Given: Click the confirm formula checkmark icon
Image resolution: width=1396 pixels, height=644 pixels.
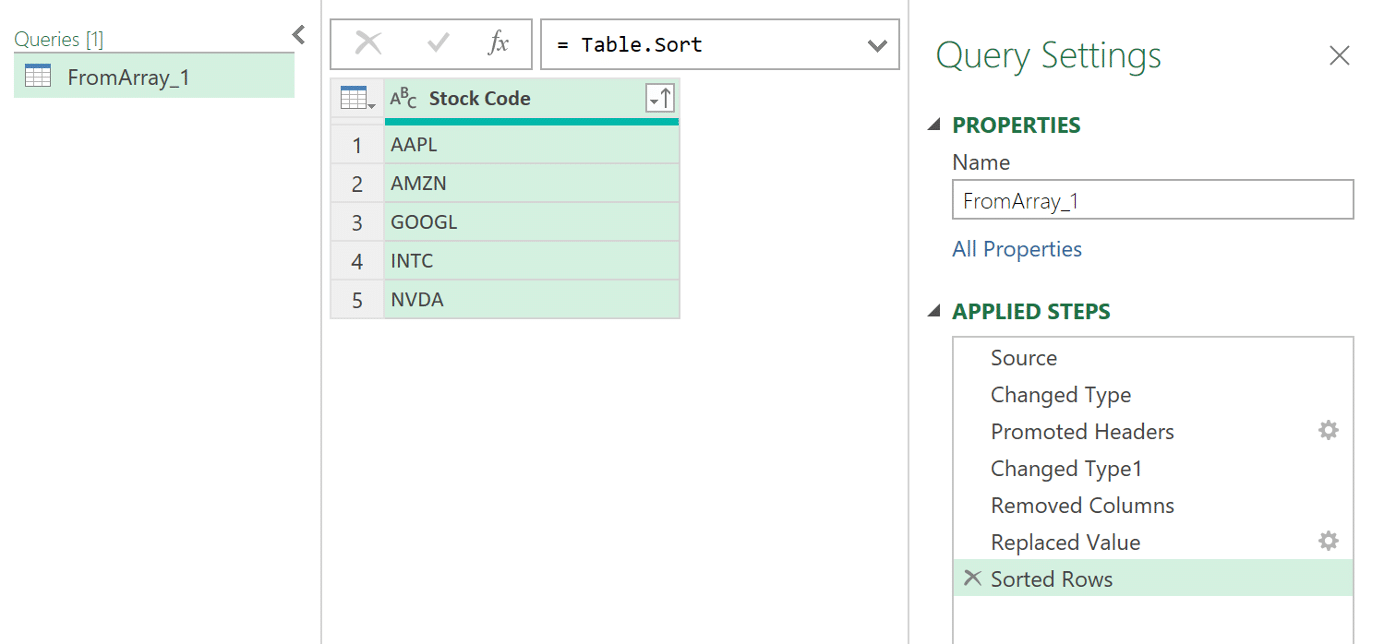Looking at the screenshot, I should (x=438, y=43).
